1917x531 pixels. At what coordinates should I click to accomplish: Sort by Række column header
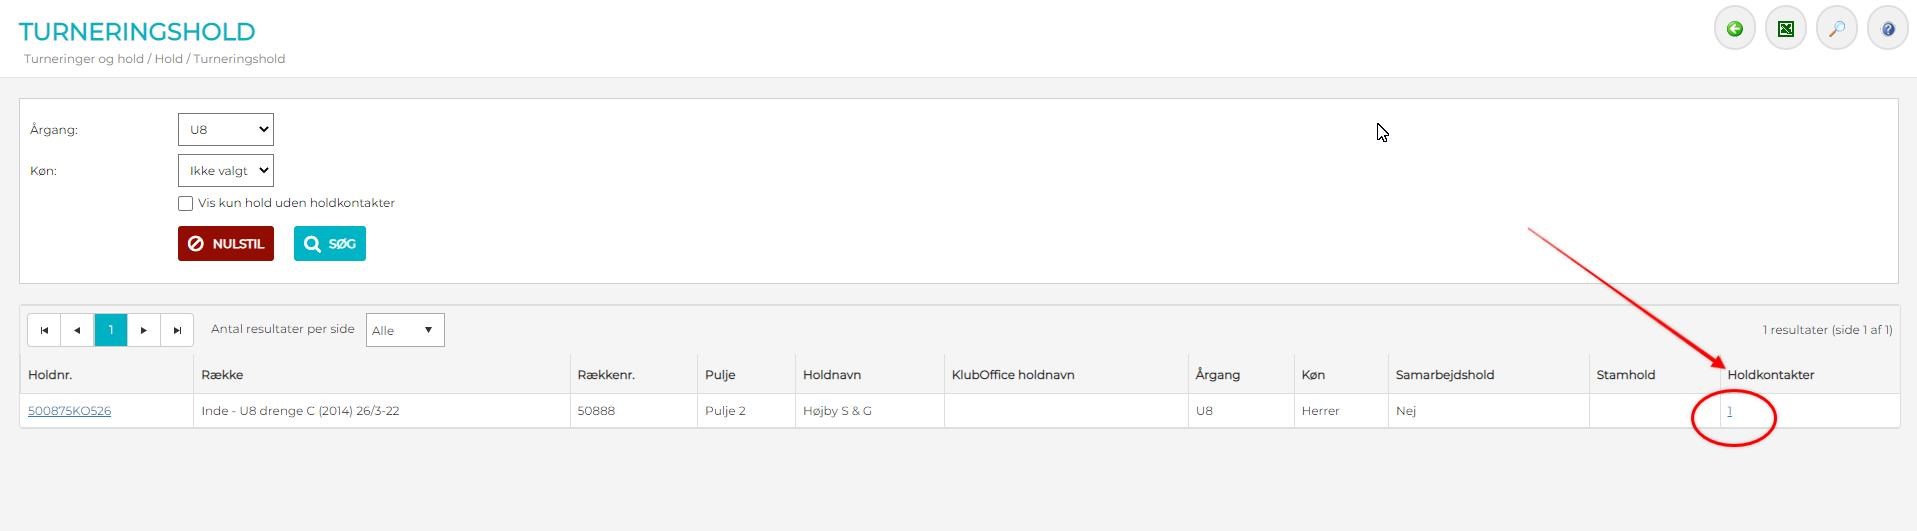(x=222, y=375)
